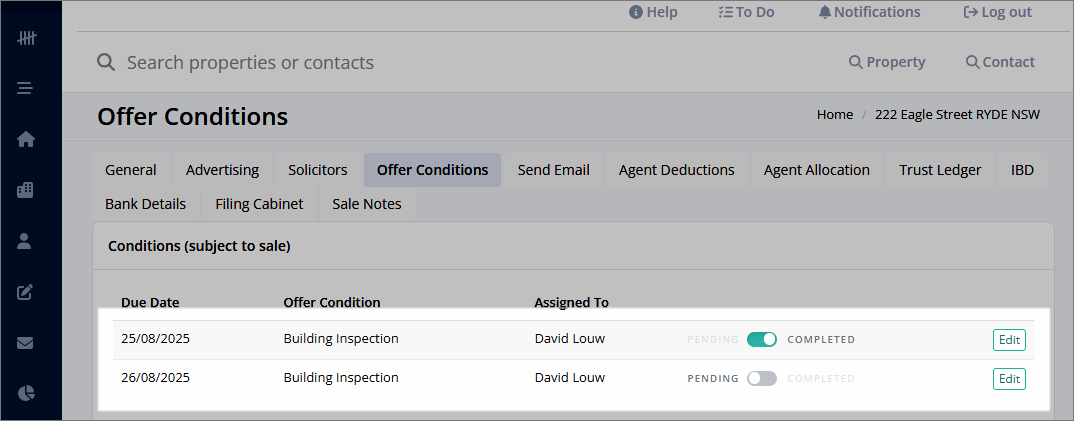Screen dimensions: 1074x421
Task: Open the IBD tab
Action: pyautogui.click(x=1023, y=170)
